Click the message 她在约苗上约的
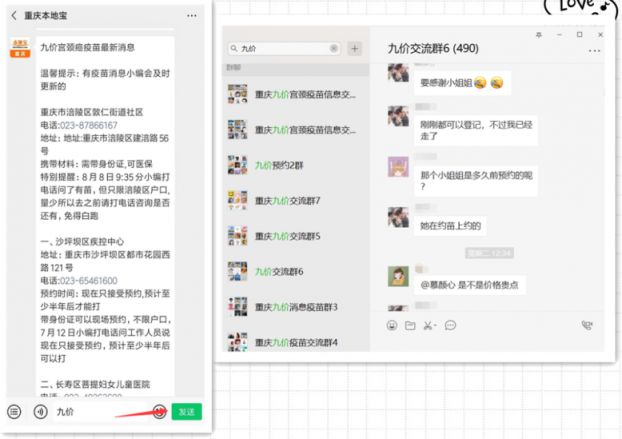Screen dimensions: 622x439 [x=451, y=226]
